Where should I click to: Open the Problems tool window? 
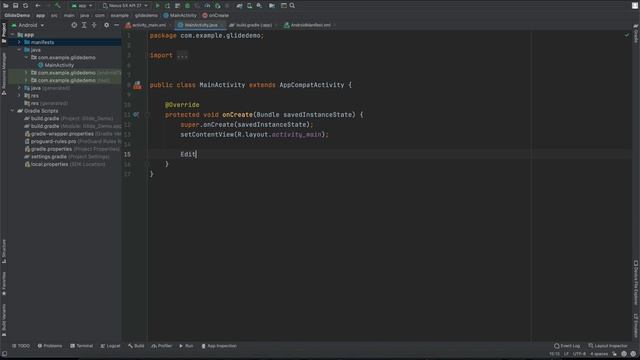50,346
